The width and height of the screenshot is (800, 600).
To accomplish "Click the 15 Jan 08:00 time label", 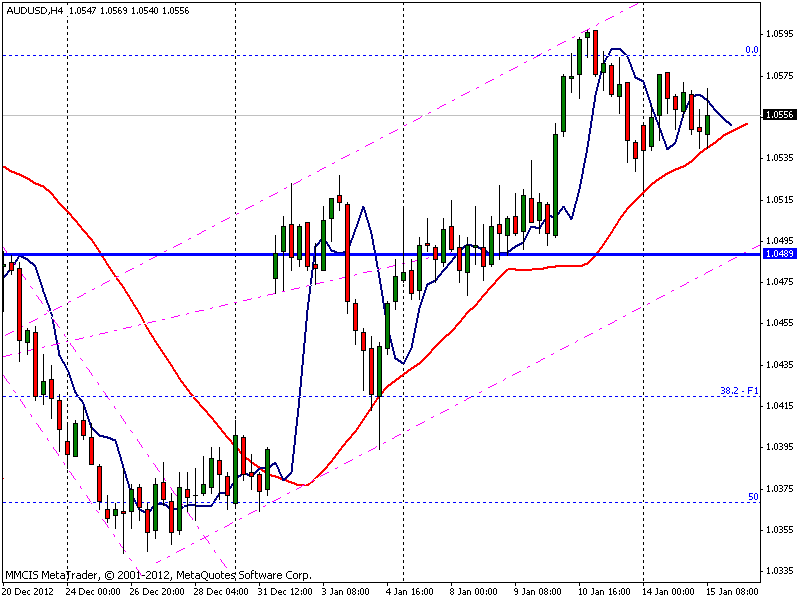I will [x=733, y=591].
